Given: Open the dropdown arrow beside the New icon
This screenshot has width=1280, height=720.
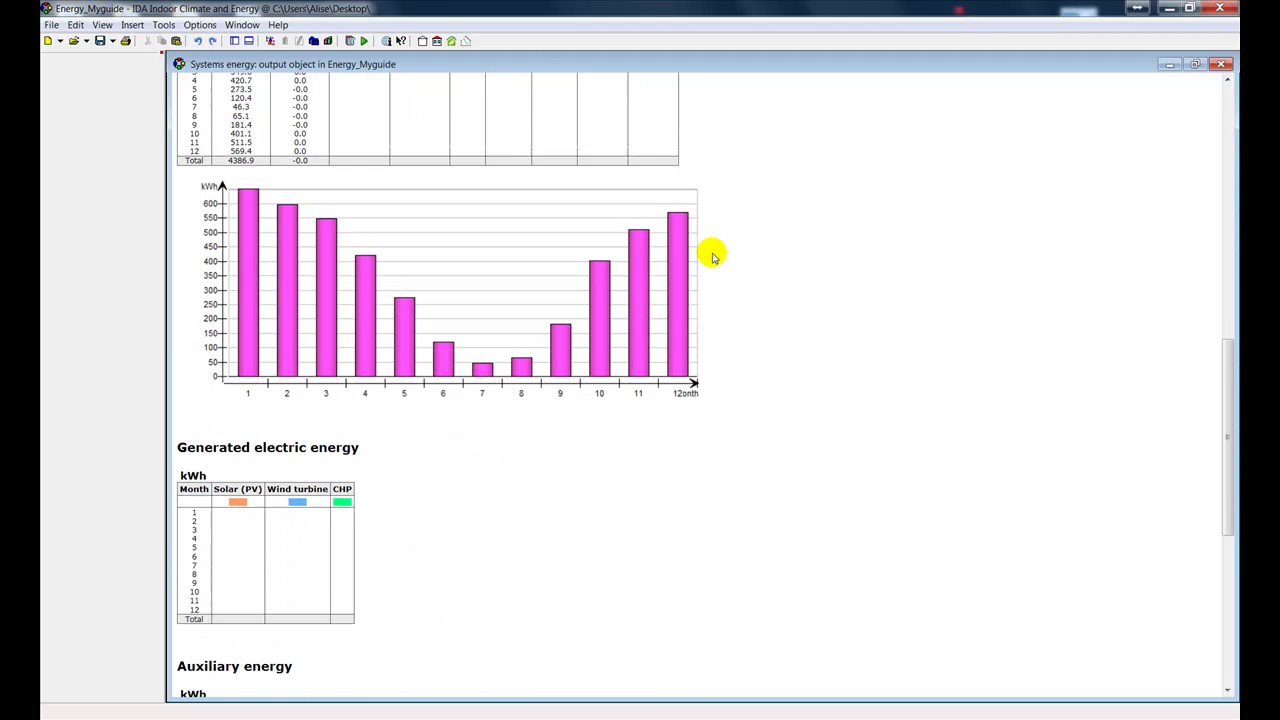Looking at the screenshot, I should (x=60, y=41).
